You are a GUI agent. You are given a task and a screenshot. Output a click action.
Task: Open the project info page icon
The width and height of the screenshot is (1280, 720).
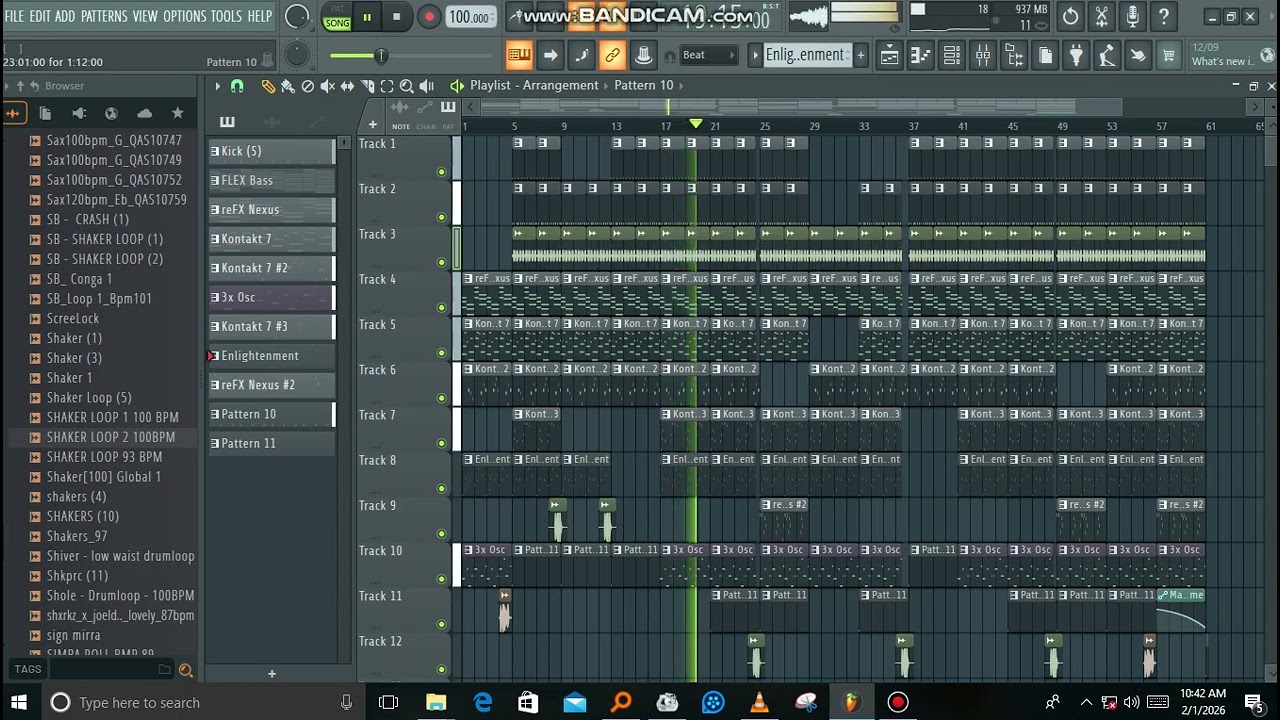click(x=1045, y=55)
